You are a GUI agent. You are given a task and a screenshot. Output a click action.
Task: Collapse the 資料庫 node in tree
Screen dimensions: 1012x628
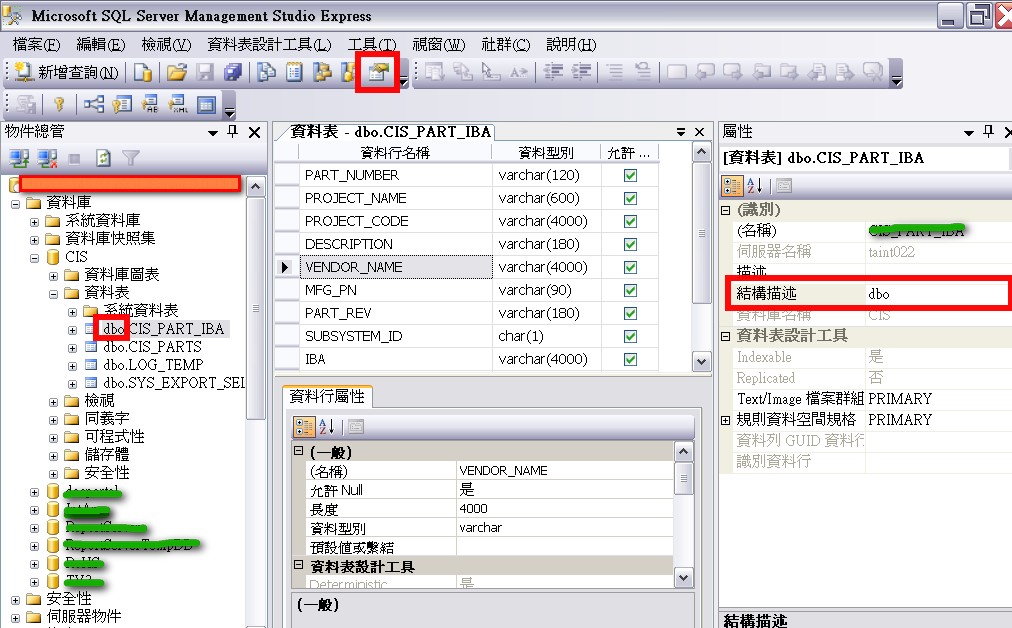15,204
